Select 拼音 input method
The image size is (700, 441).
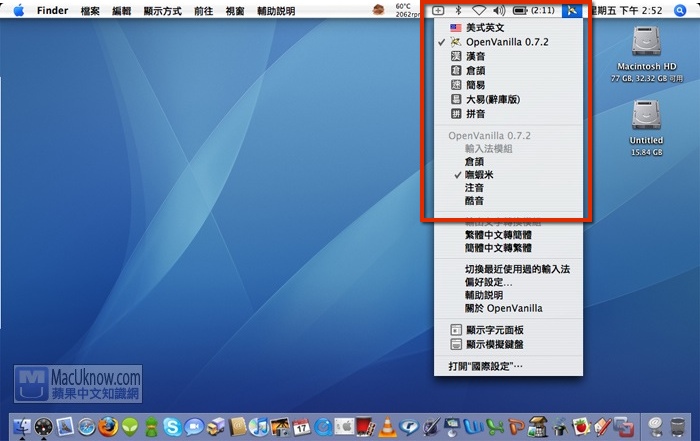click(x=508, y=114)
